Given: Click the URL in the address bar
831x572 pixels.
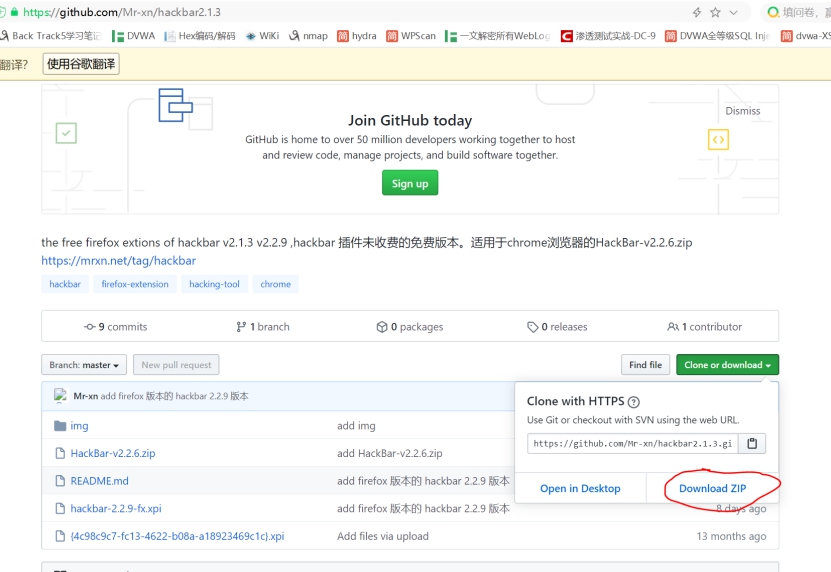Looking at the screenshot, I should pos(122,12).
